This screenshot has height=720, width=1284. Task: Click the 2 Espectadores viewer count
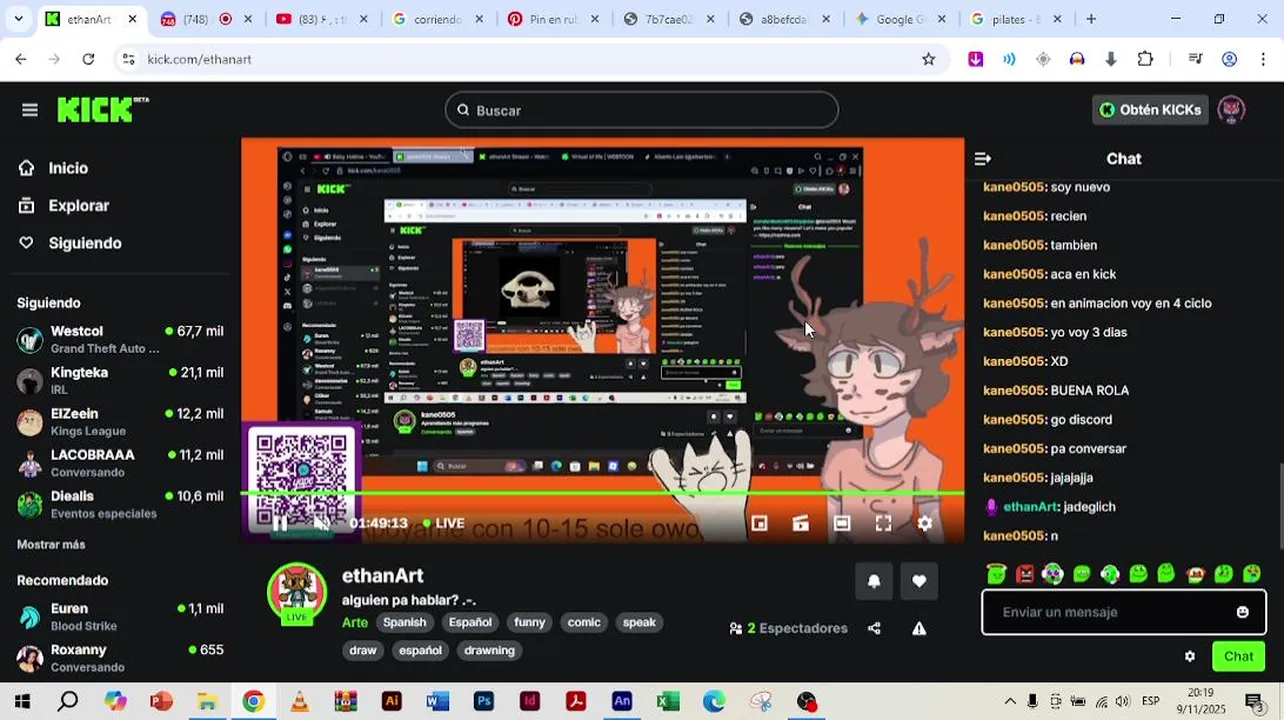[788, 628]
